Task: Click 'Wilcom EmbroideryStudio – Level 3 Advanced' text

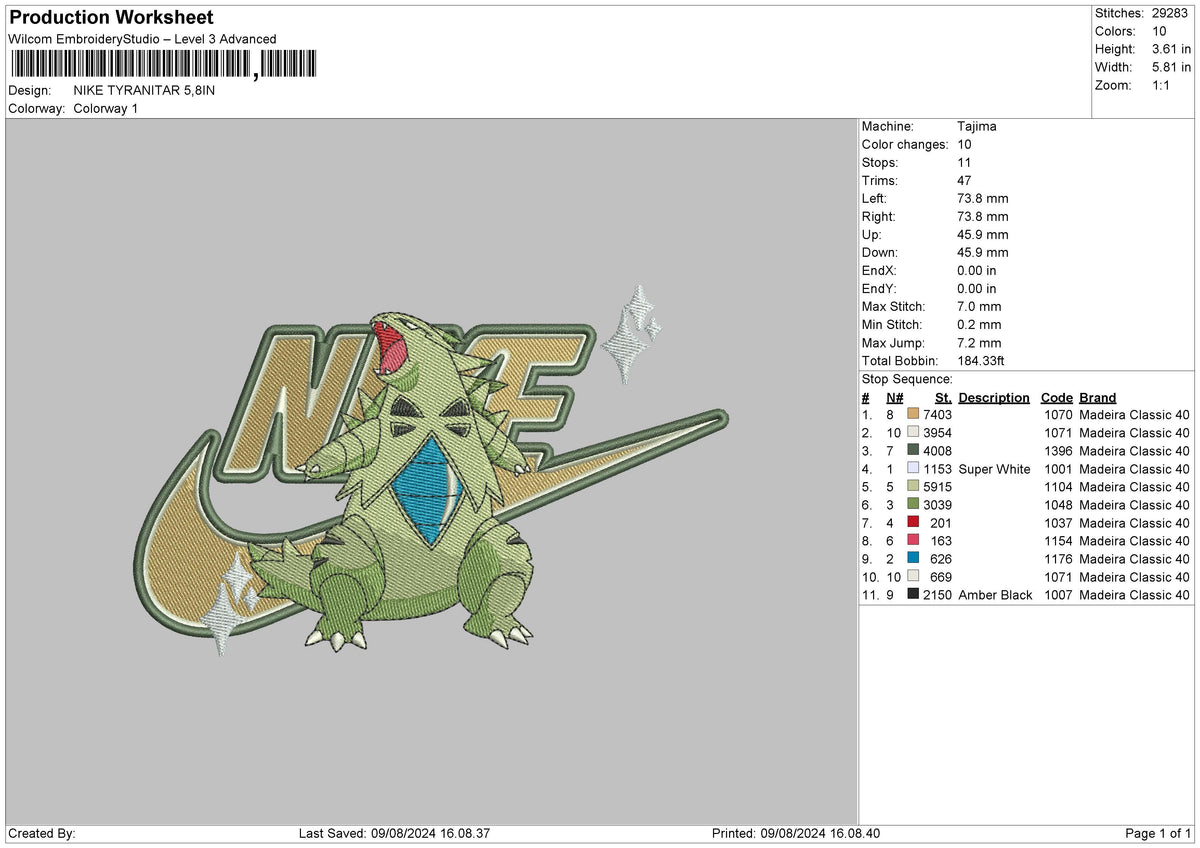Action: [x=142, y=39]
